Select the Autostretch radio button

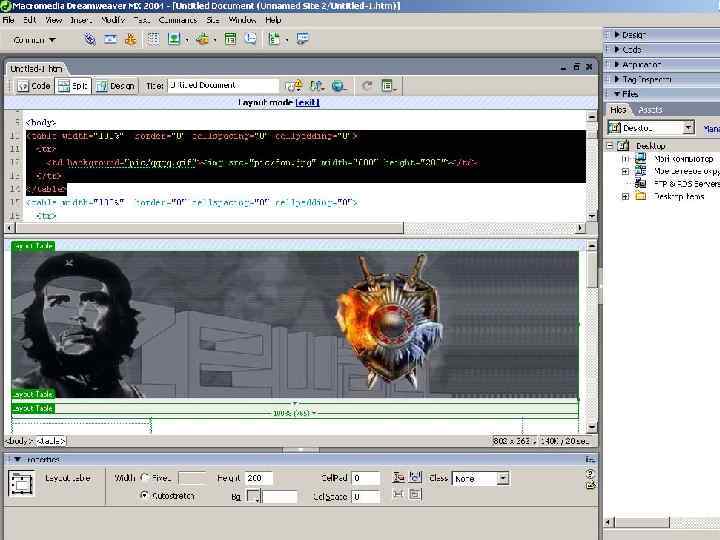point(144,495)
